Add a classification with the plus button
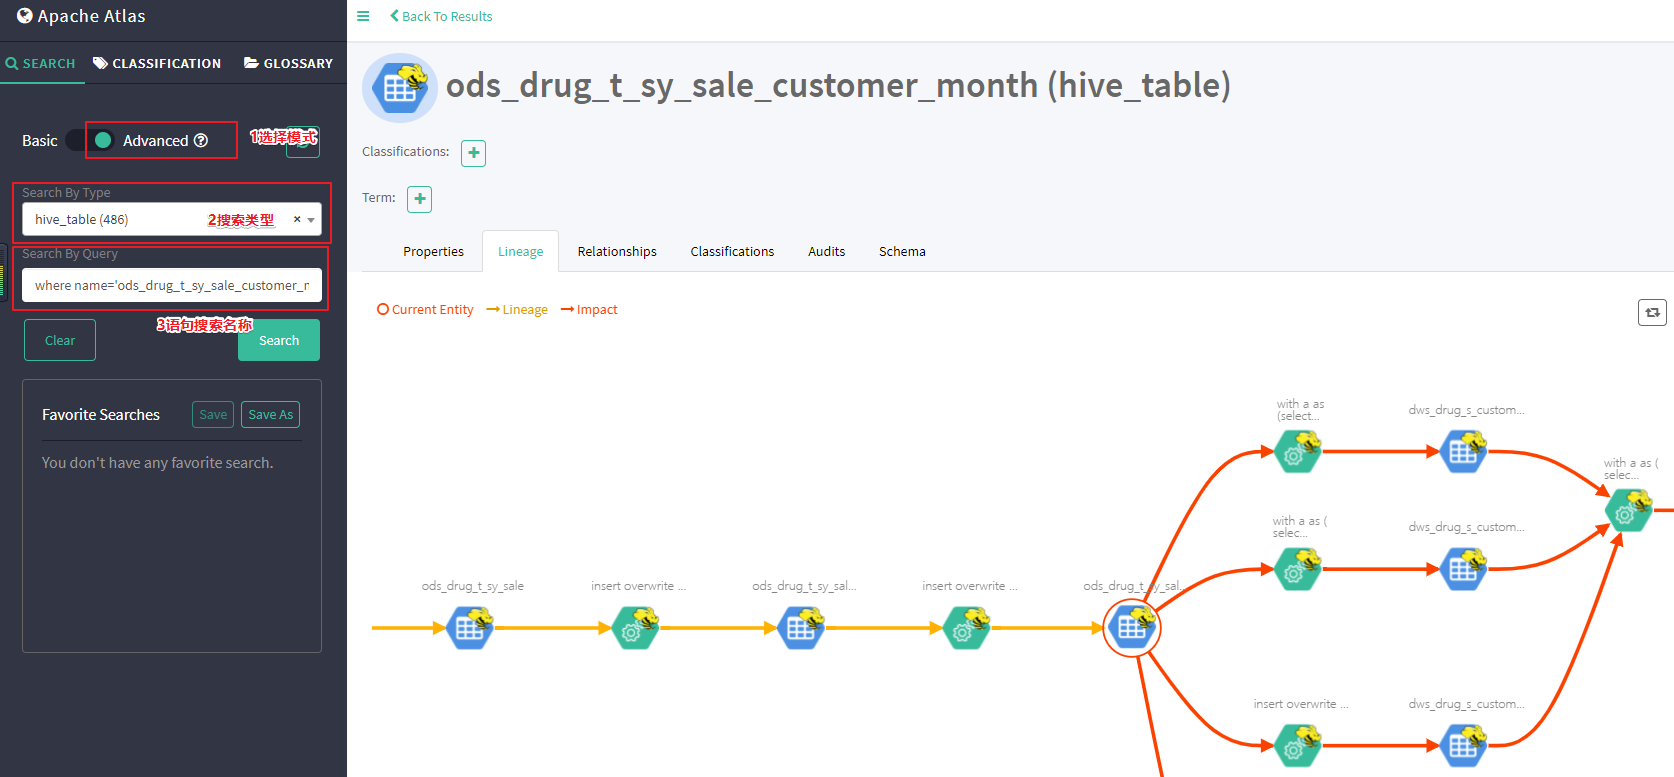 pyautogui.click(x=473, y=153)
